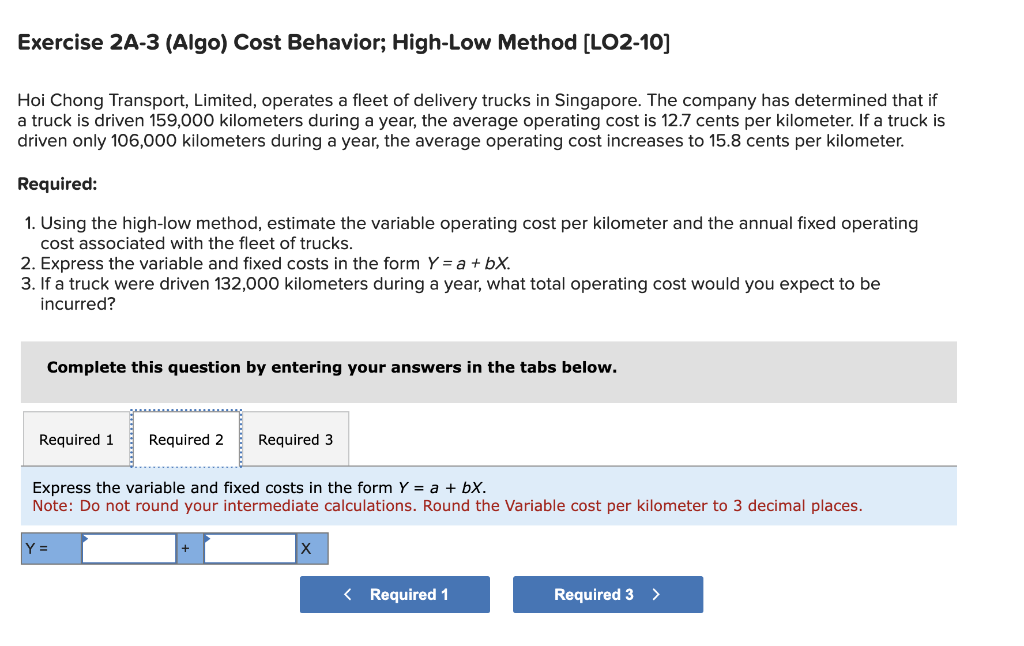1024x646 pixels.
Task: Click the + symbol between answer boxes
Action: 187,548
